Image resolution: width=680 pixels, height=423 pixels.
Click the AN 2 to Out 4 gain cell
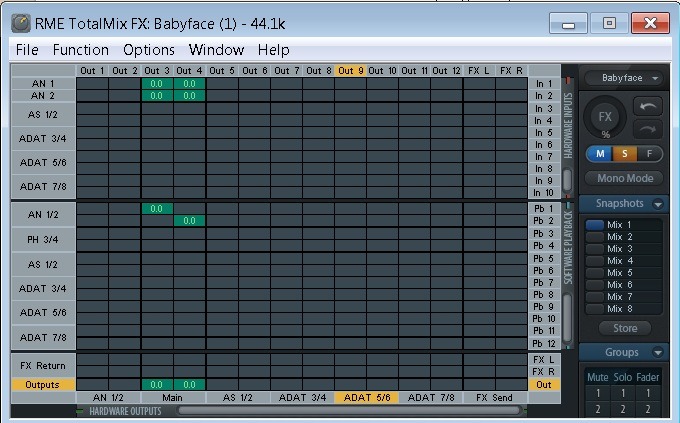[190, 95]
